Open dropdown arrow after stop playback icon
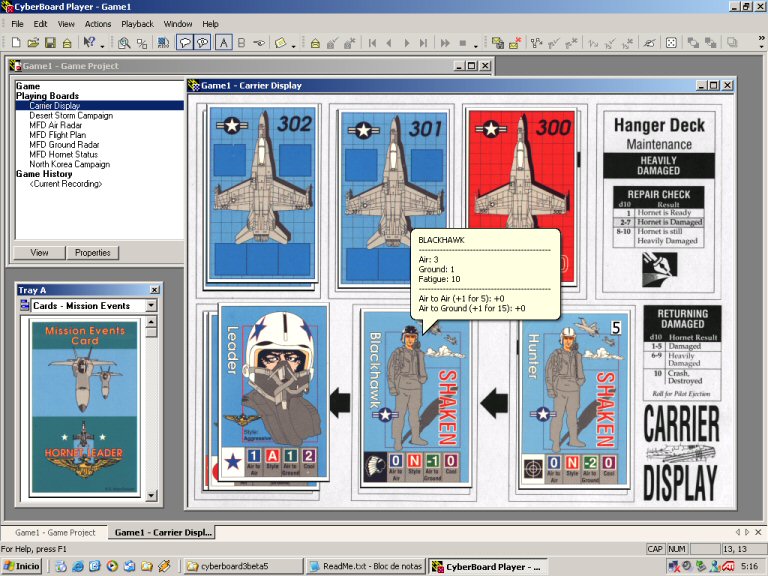 pos(476,46)
